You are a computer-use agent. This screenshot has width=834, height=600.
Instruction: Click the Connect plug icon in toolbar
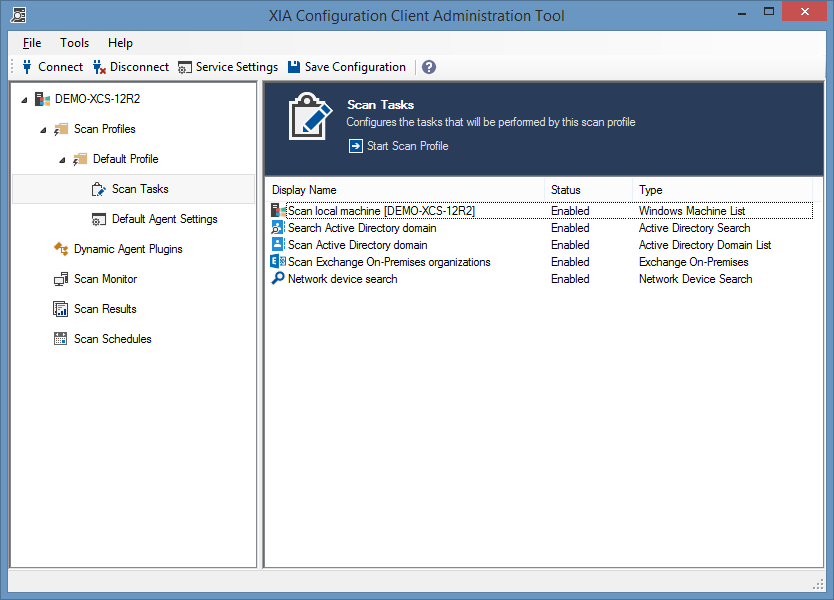click(27, 67)
